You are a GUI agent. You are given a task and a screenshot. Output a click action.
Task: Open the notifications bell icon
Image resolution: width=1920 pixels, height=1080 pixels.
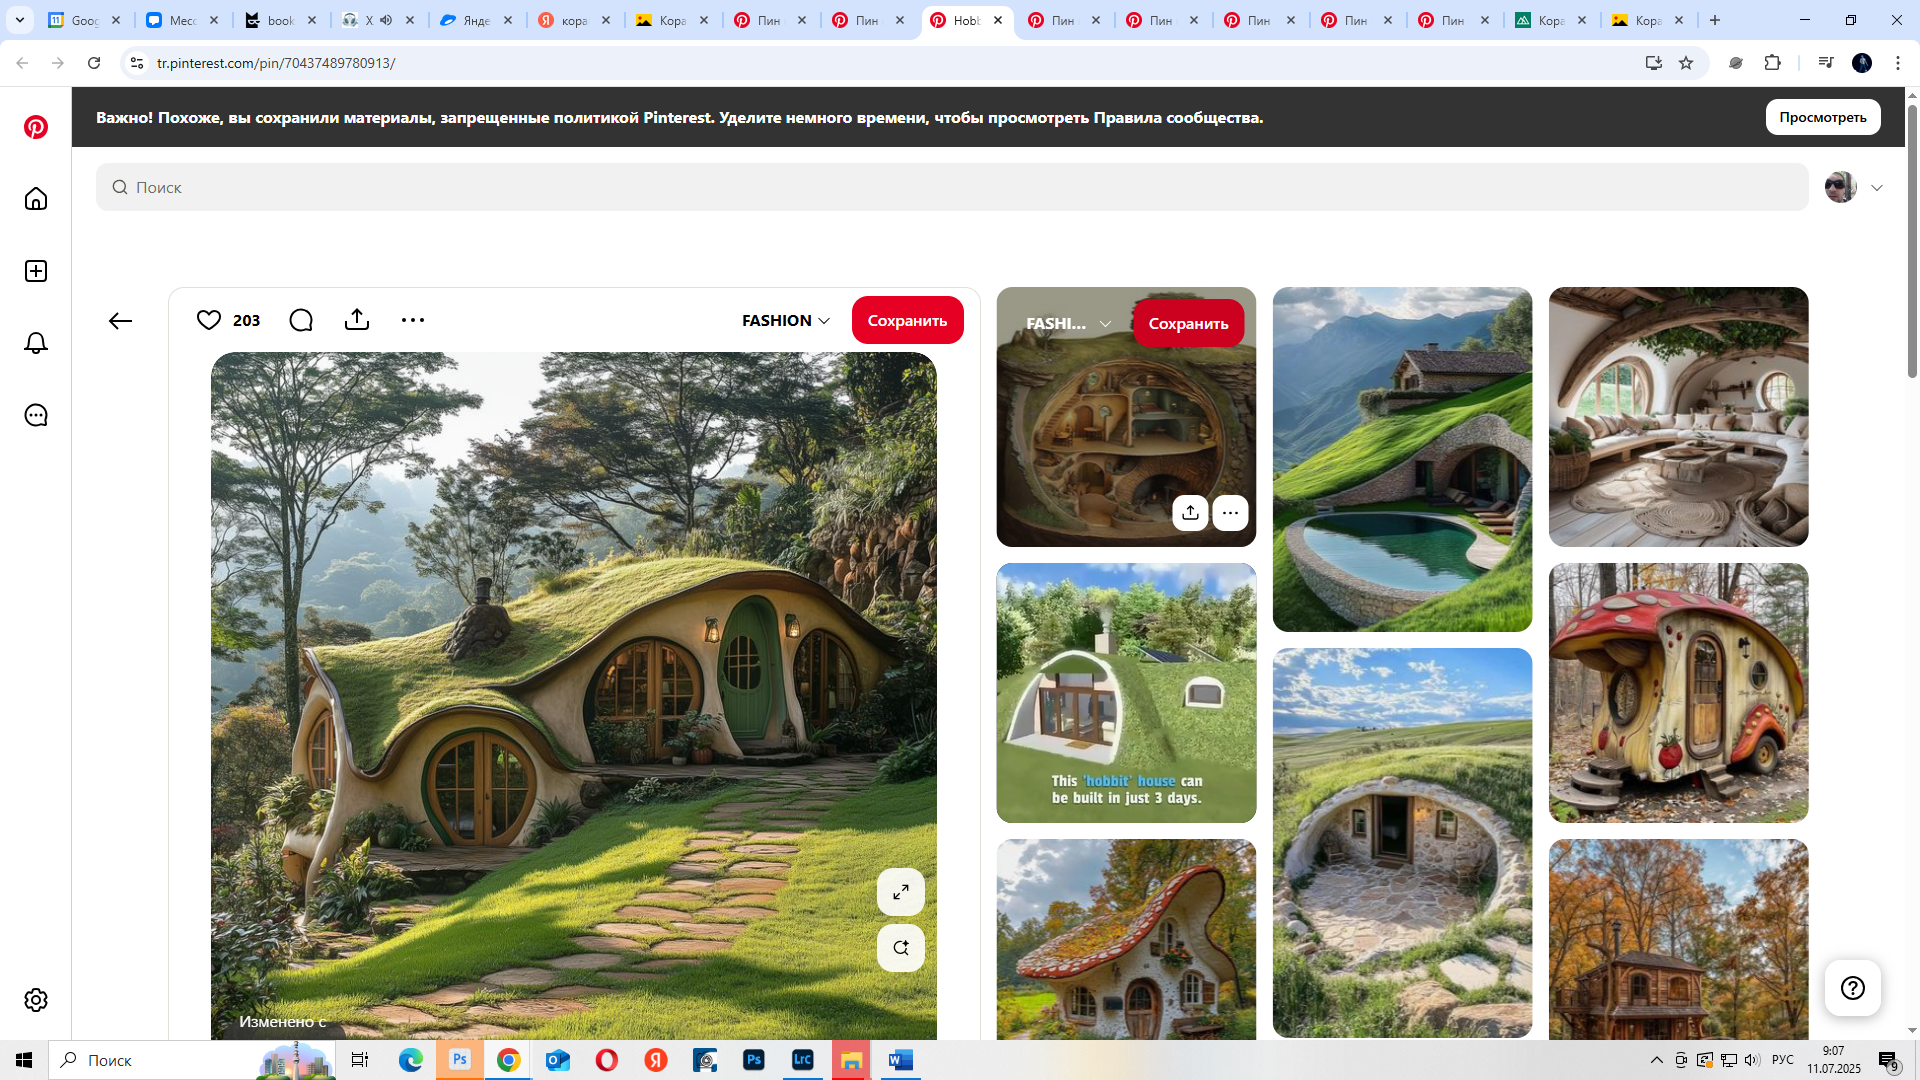[36, 343]
